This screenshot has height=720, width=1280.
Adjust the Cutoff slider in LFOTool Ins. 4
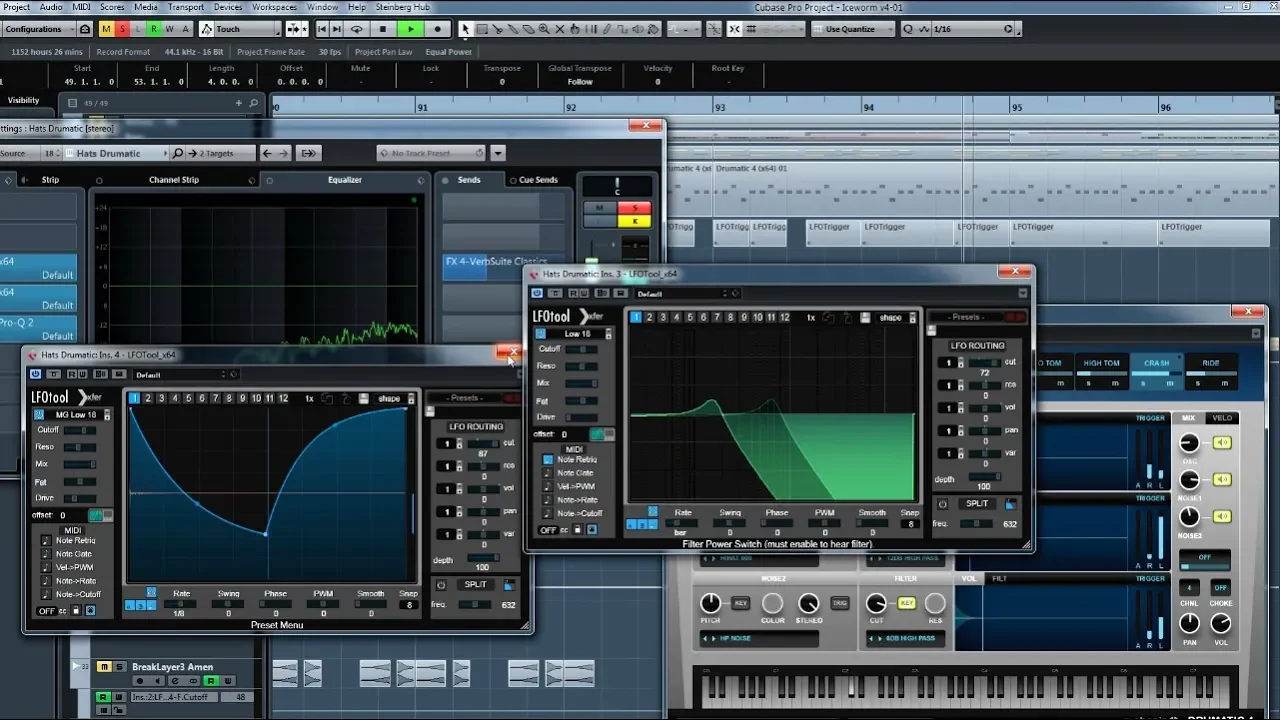[80, 430]
